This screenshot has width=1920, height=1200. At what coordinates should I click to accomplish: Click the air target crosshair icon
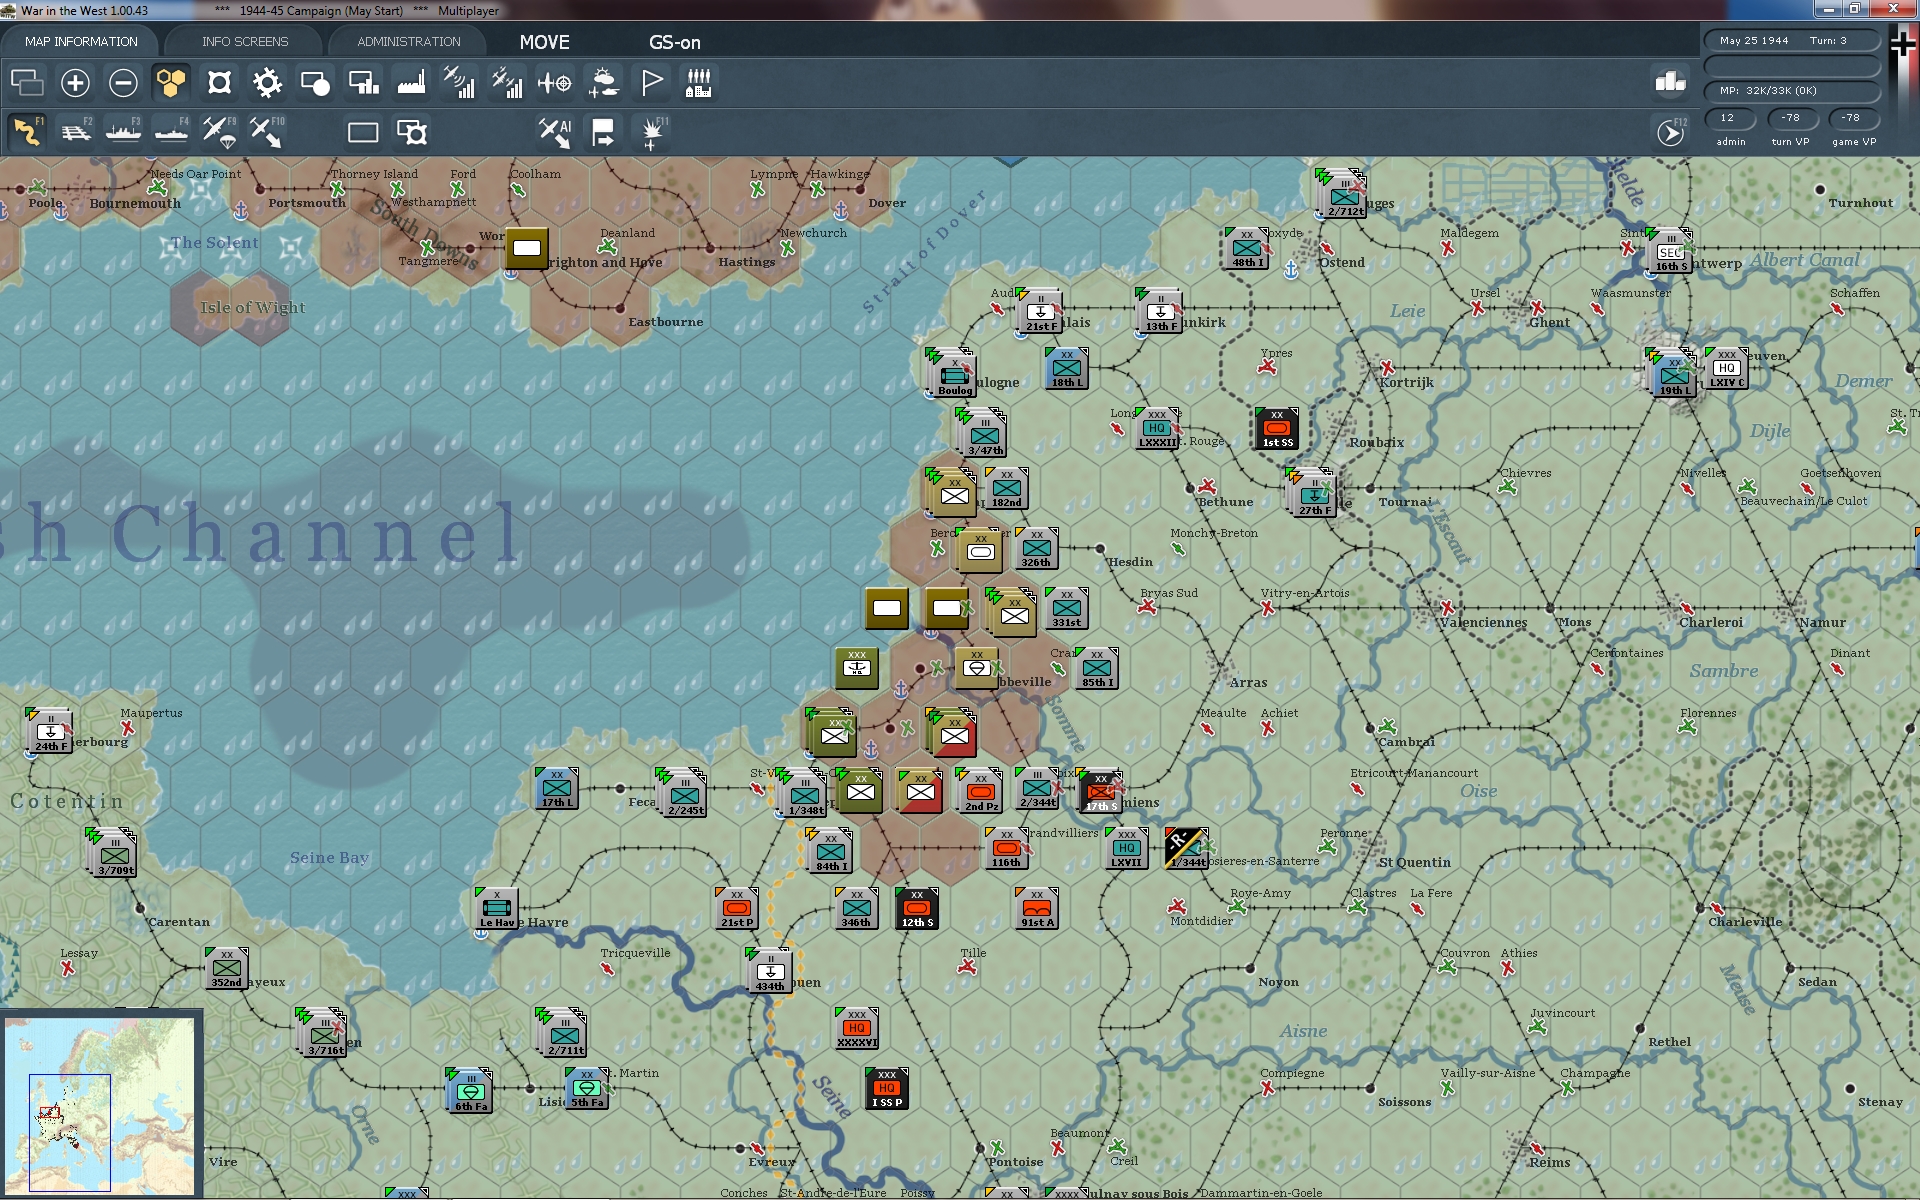(555, 83)
